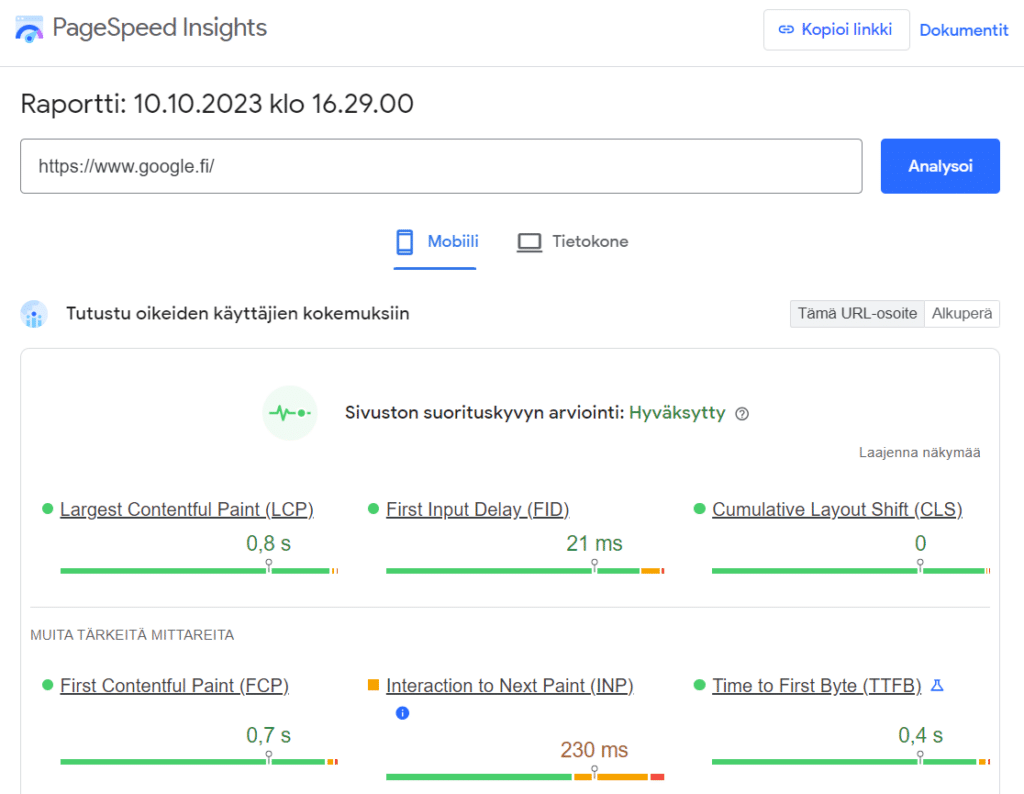This screenshot has height=794, width=1024.
Task: Click the PageSpeed Insights logo icon
Action: (x=29, y=29)
